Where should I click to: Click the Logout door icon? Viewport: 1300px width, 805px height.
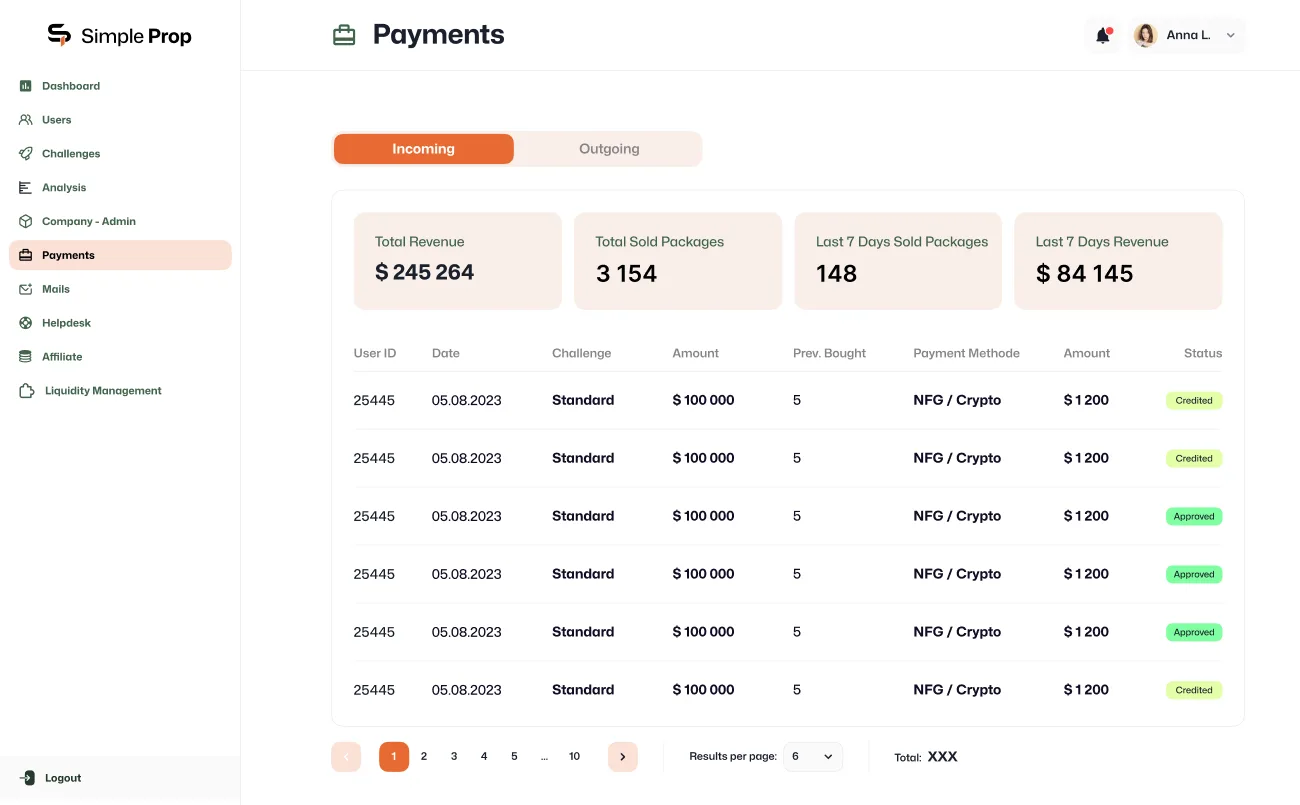tap(27, 778)
